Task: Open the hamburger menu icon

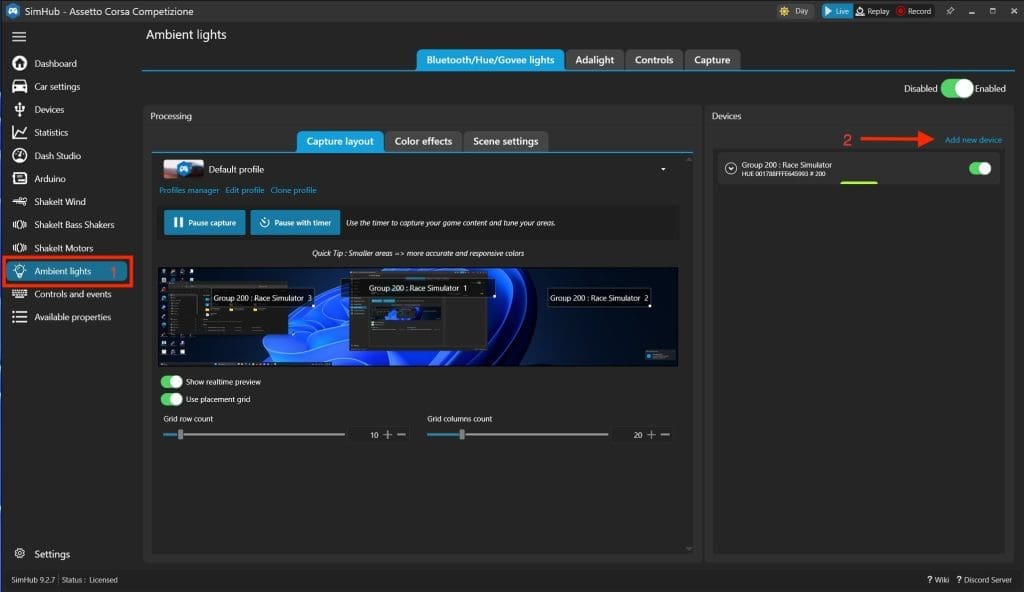Action: pyautogui.click(x=19, y=36)
